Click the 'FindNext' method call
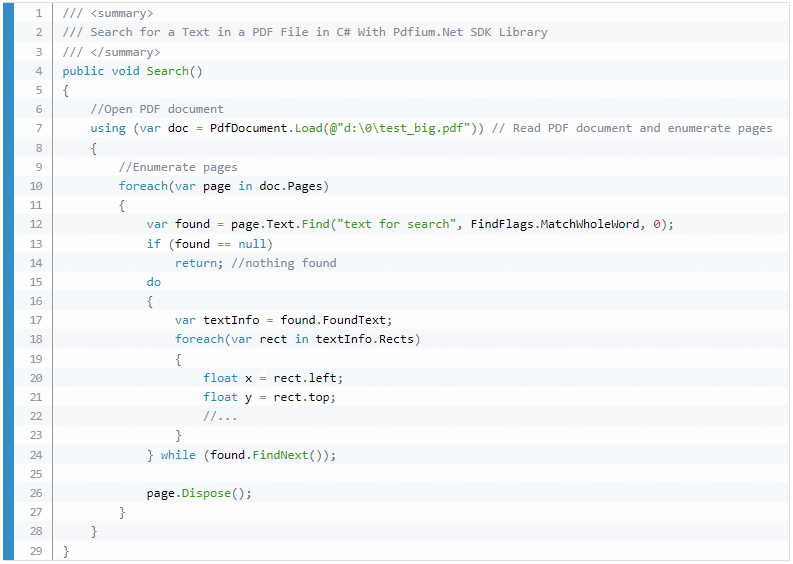This screenshot has width=793, height=564. [280, 455]
